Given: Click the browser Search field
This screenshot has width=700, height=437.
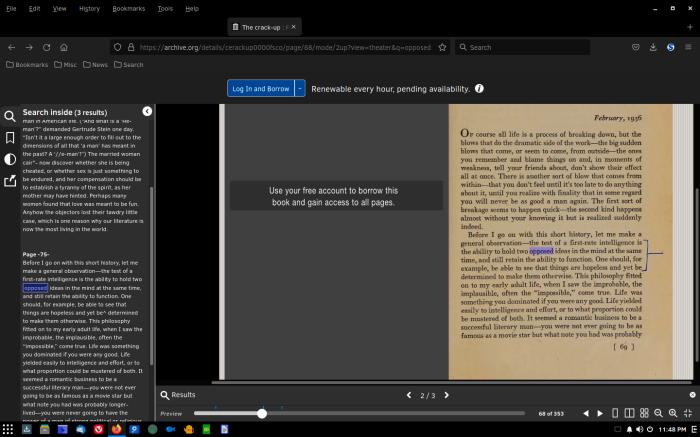Looking at the screenshot, I should pyautogui.click(x=522, y=47).
